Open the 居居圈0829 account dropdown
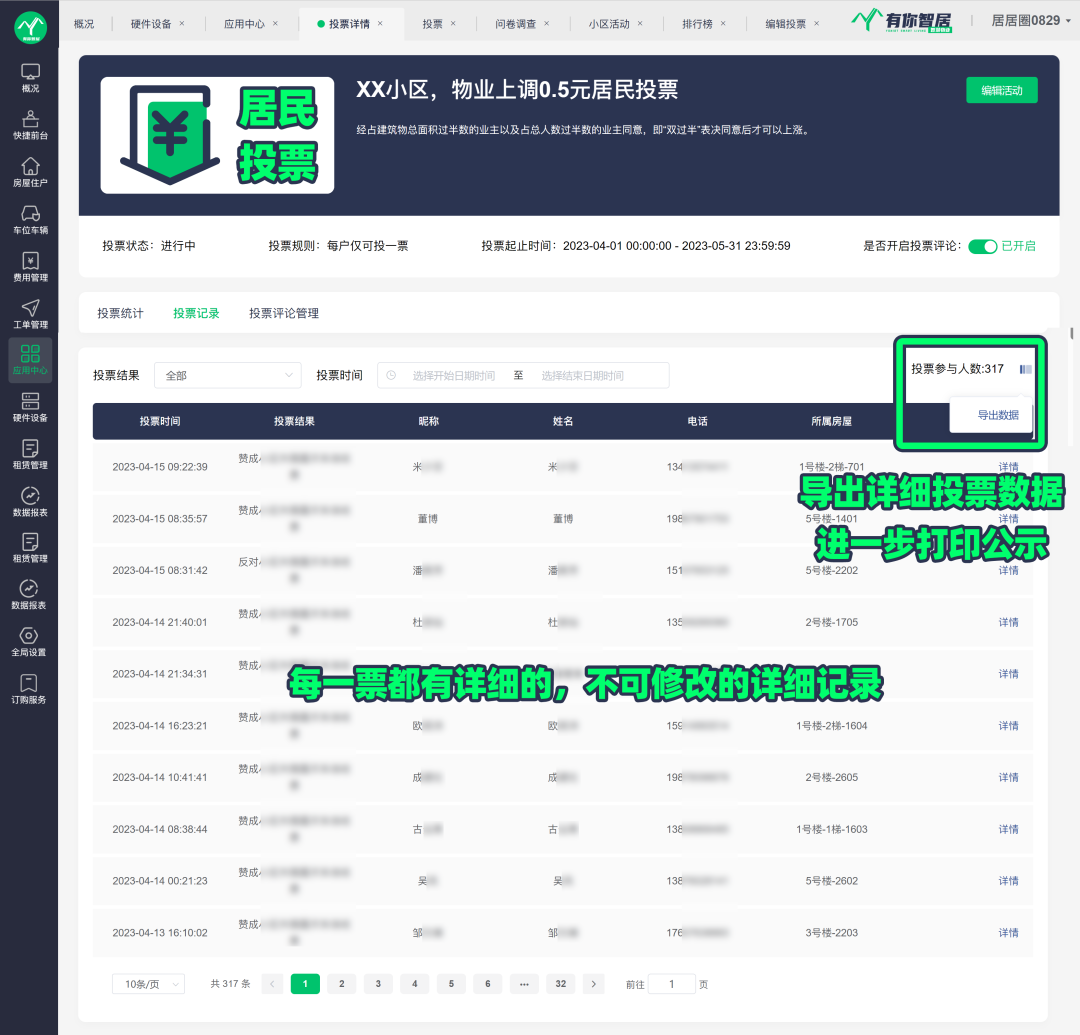The image size is (1080, 1035). 1030,20
